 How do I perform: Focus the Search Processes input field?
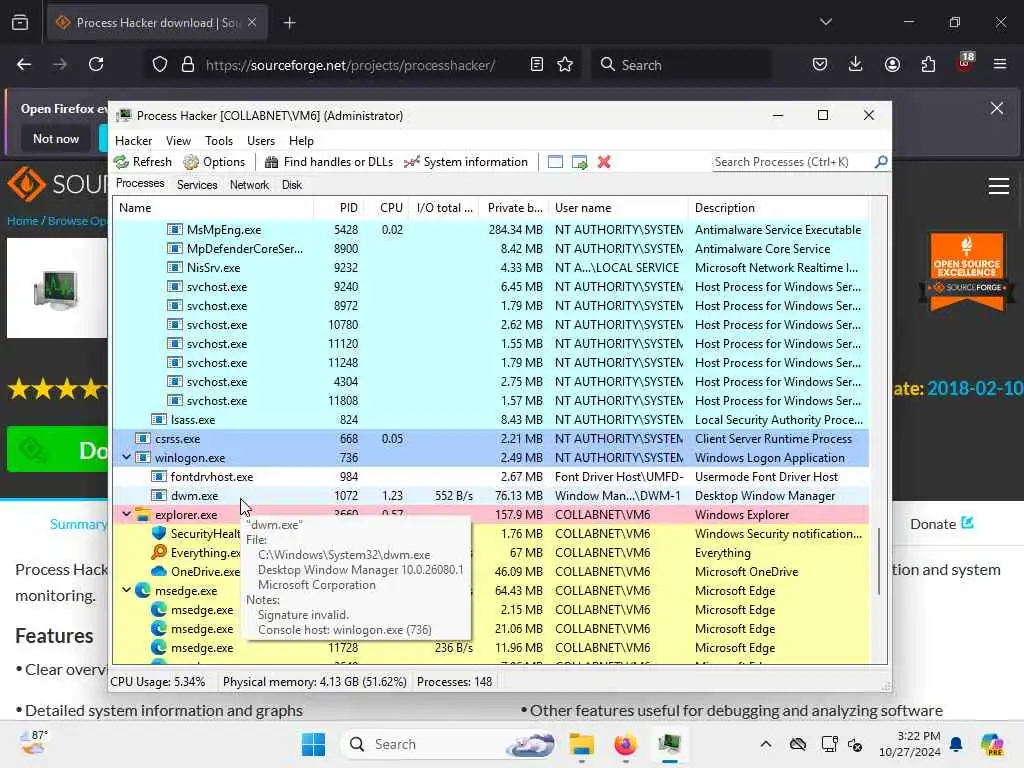(792, 161)
